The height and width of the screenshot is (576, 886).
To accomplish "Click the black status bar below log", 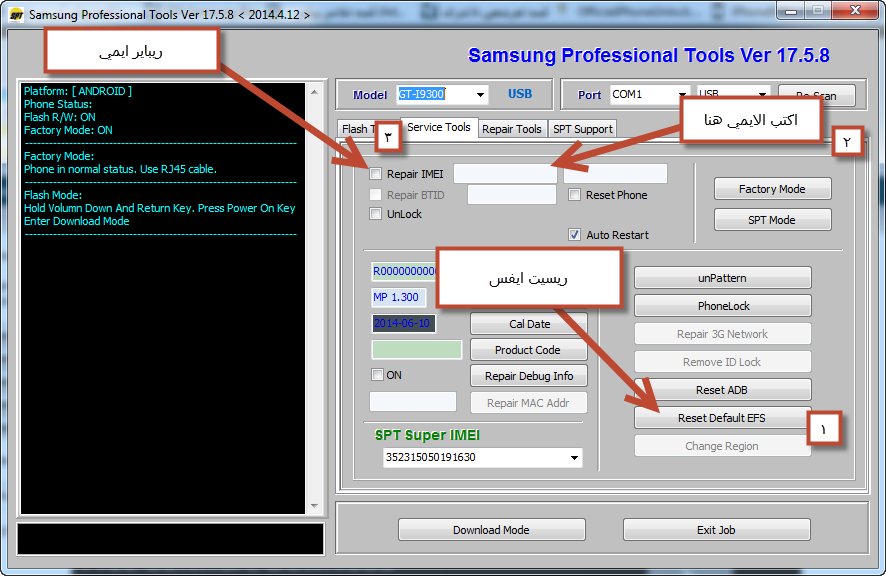I will click(171, 539).
